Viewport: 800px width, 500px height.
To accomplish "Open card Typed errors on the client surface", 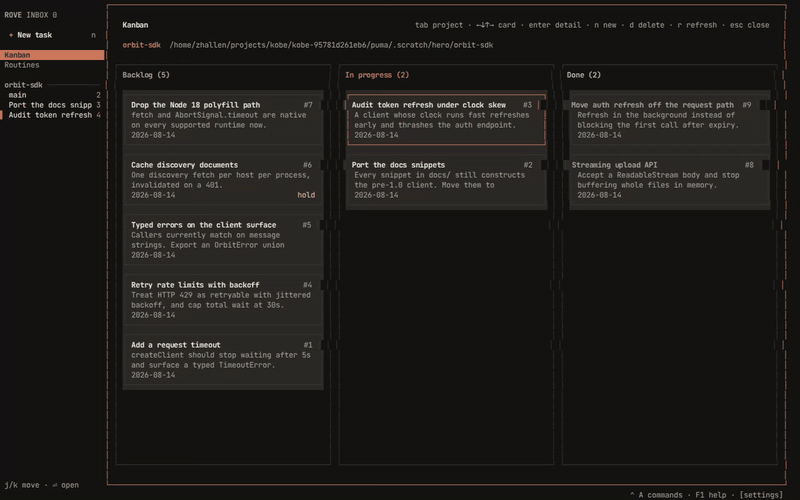I will click(223, 240).
